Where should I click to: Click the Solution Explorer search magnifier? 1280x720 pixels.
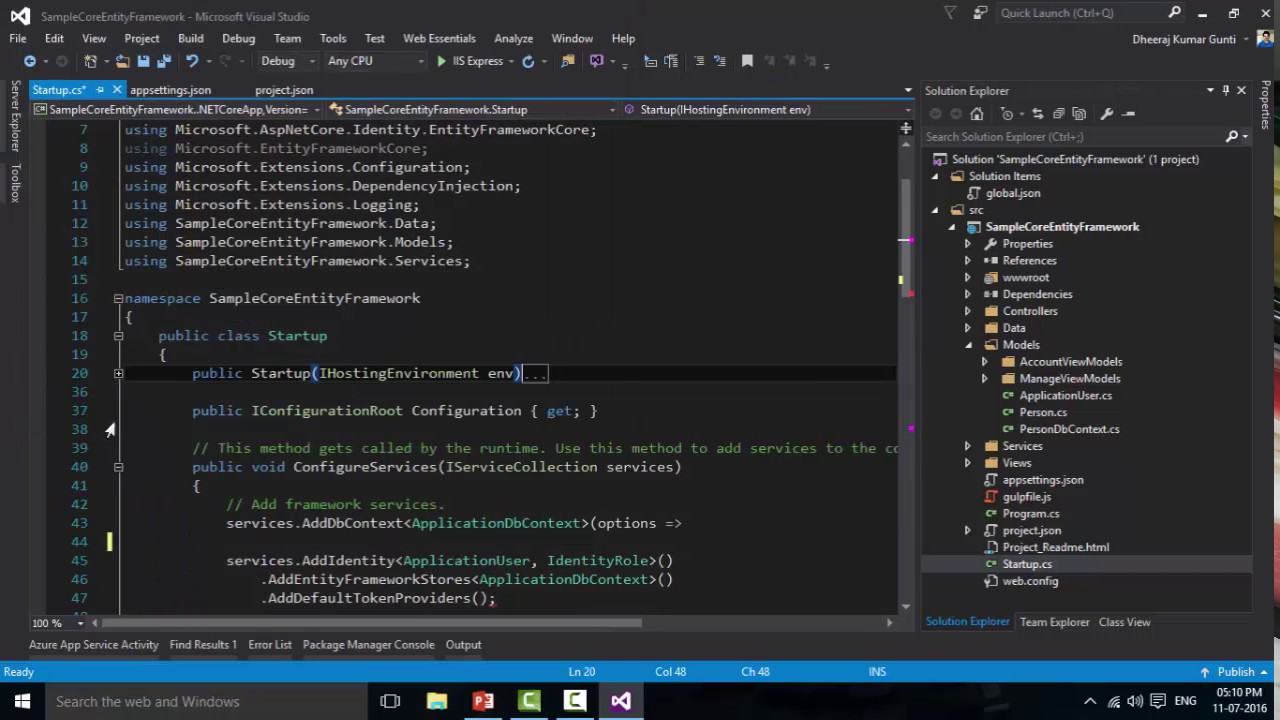click(x=1232, y=136)
